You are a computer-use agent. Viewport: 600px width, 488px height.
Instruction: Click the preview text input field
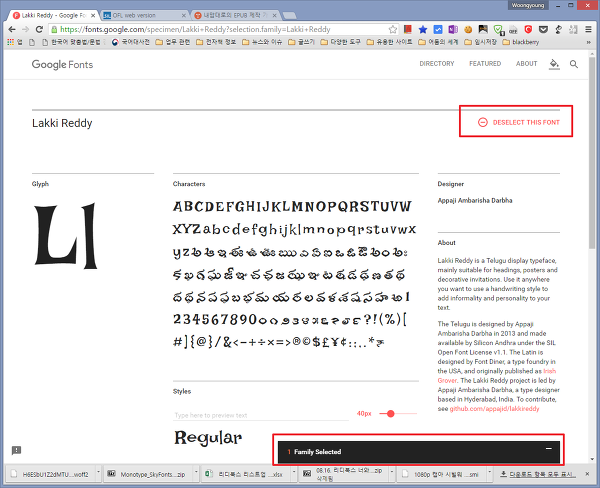(x=261, y=415)
